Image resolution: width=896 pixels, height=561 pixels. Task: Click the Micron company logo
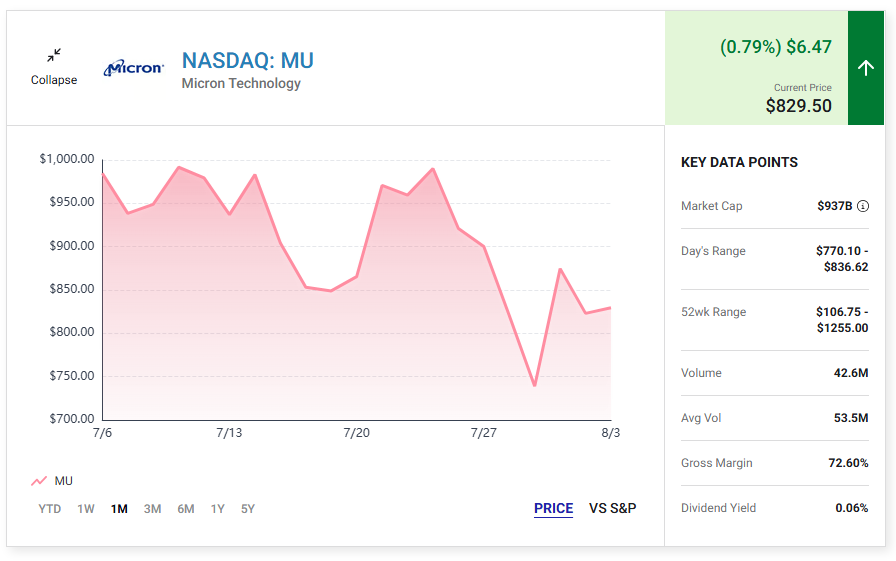point(134,68)
